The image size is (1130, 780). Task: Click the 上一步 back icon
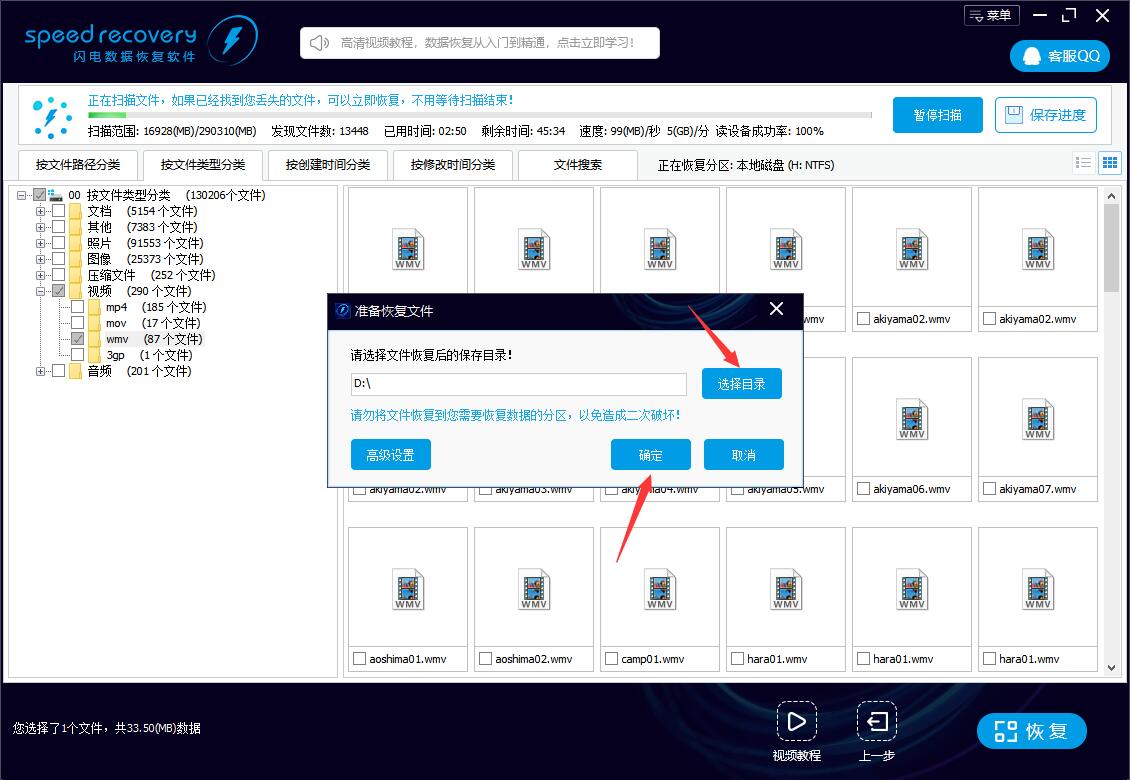(x=876, y=722)
